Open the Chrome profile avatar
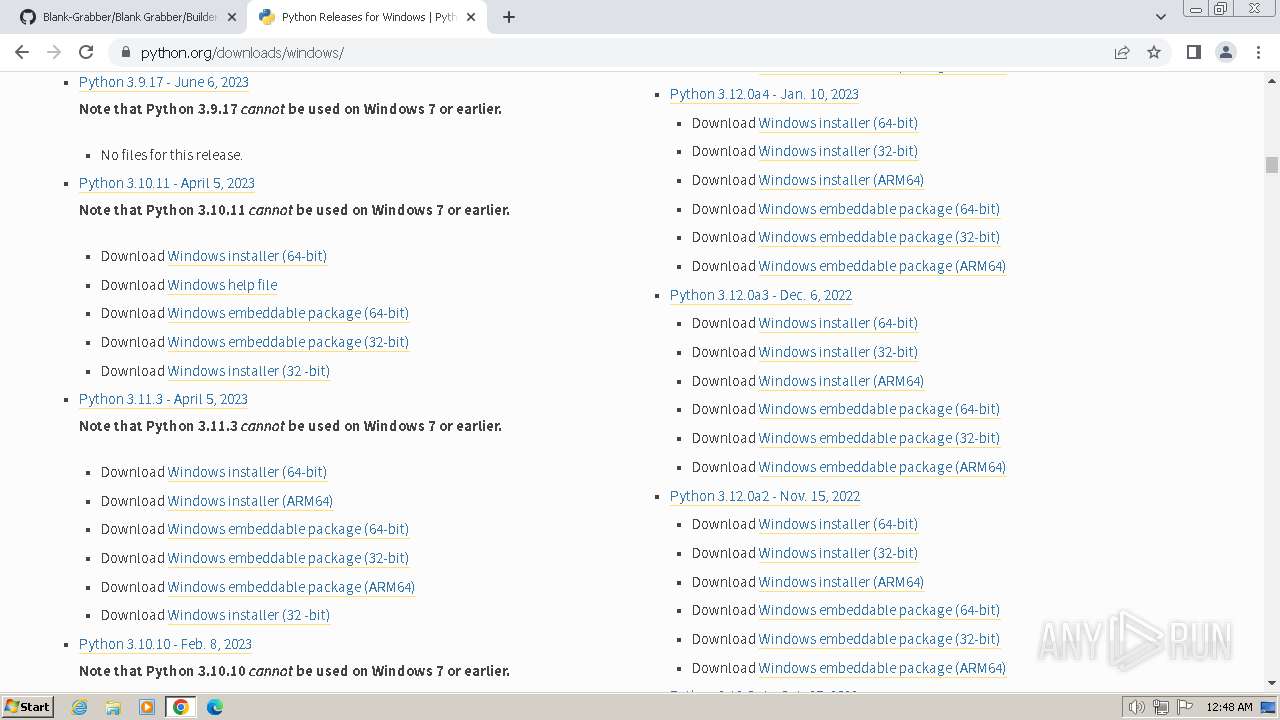Viewport: 1280px width, 720px height. point(1226,52)
